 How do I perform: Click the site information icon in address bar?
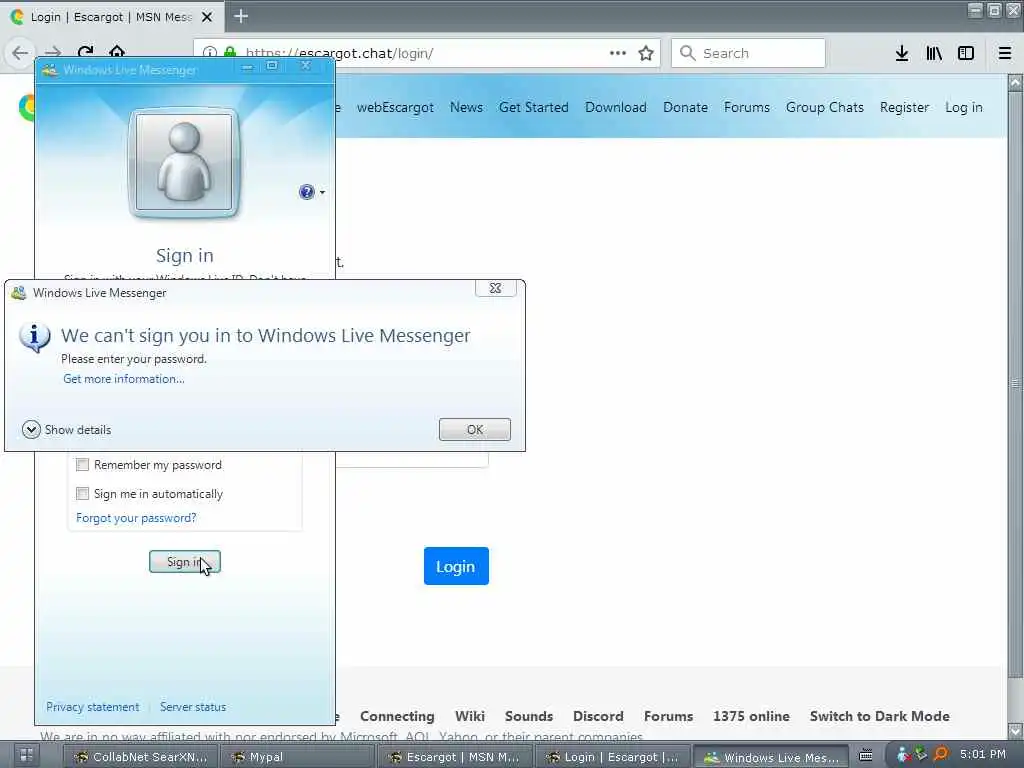tap(210, 52)
